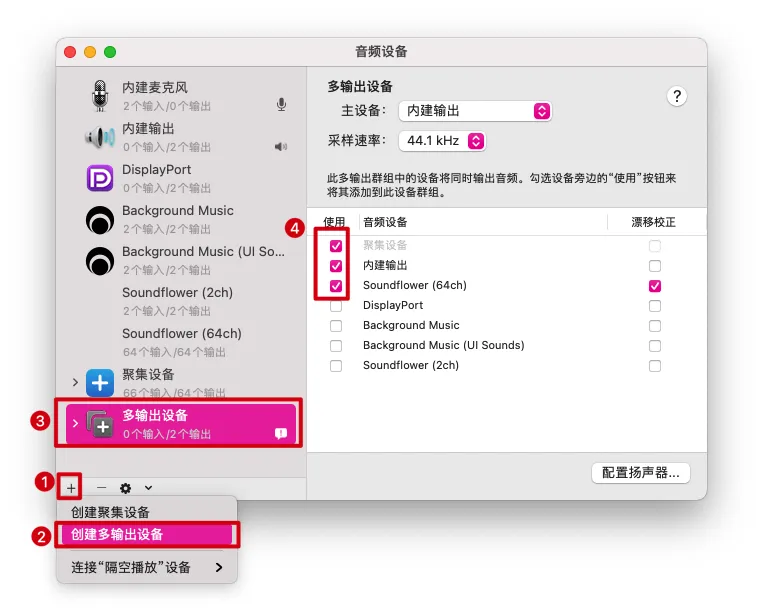Image resolution: width=763 pixels, height=610 pixels.
Task: Click the minus remove-device button
Action: pyautogui.click(x=101, y=487)
